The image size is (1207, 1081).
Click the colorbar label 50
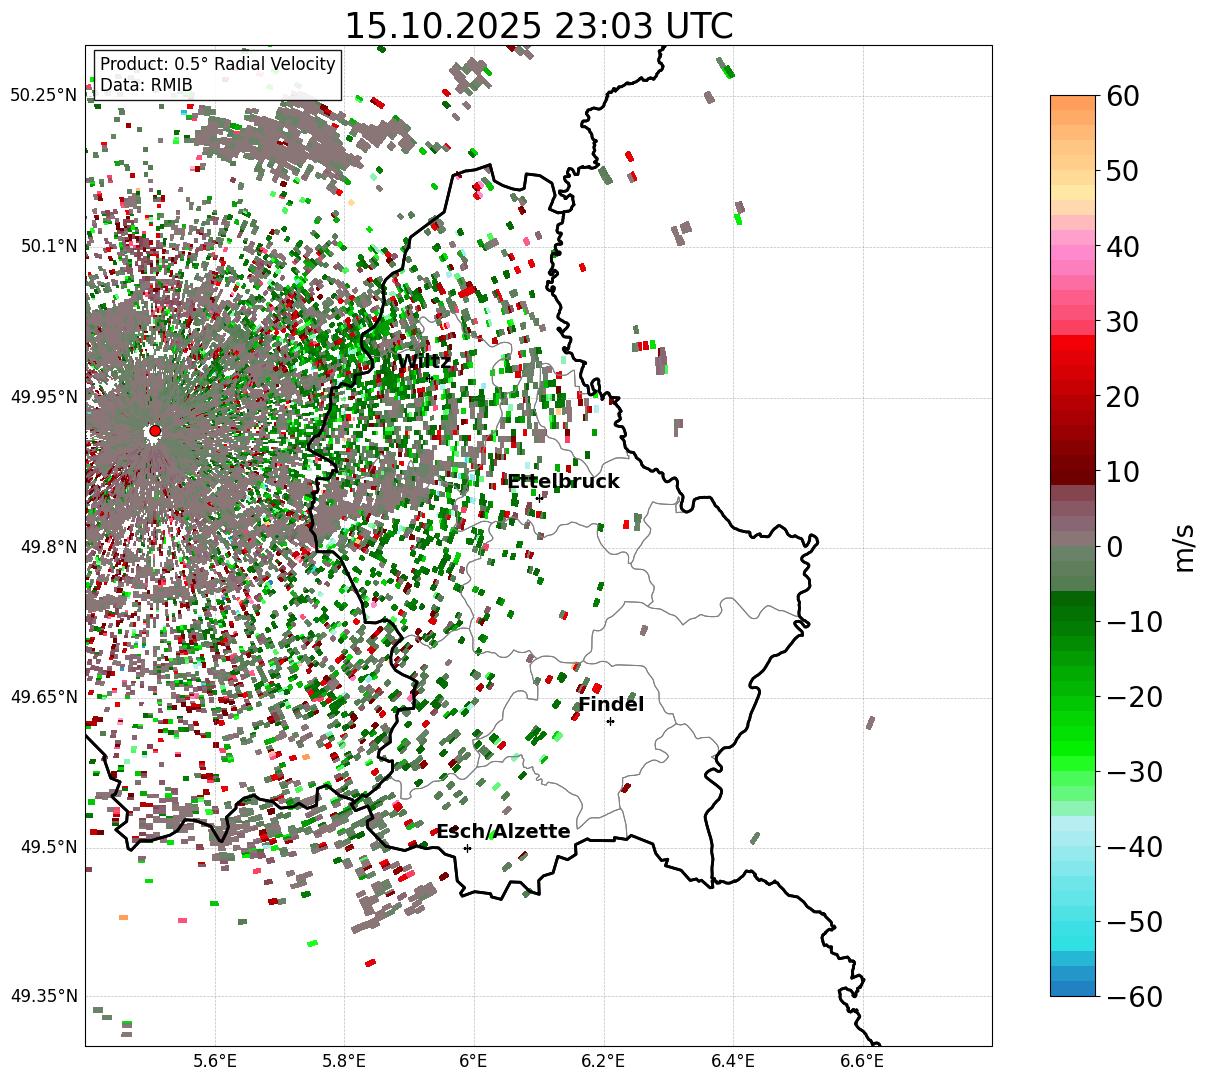(1121, 171)
